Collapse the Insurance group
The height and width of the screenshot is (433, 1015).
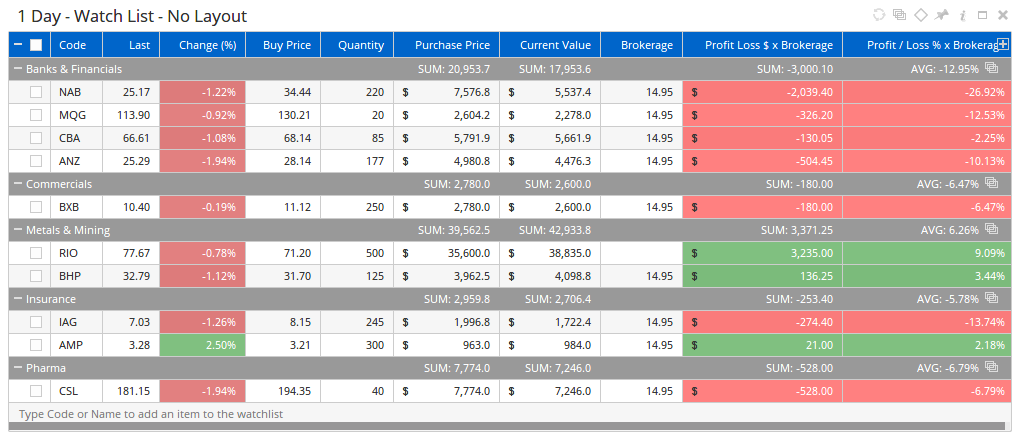pyautogui.click(x=18, y=298)
